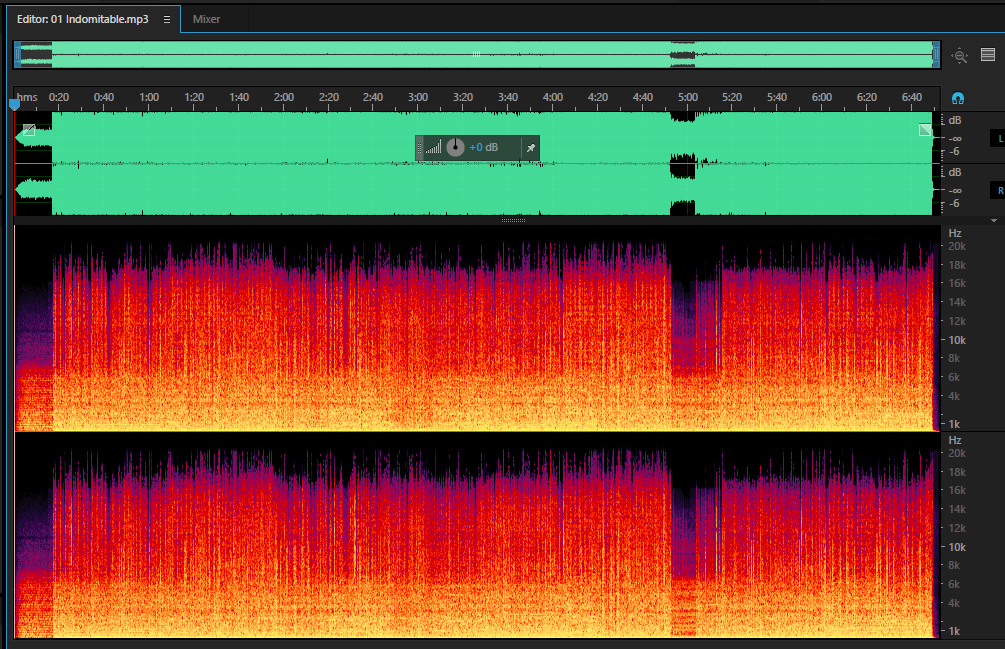Click the 0:20 mark on the ruler
Viewport: 1005px width, 649px height.
(x=59, y=97)
